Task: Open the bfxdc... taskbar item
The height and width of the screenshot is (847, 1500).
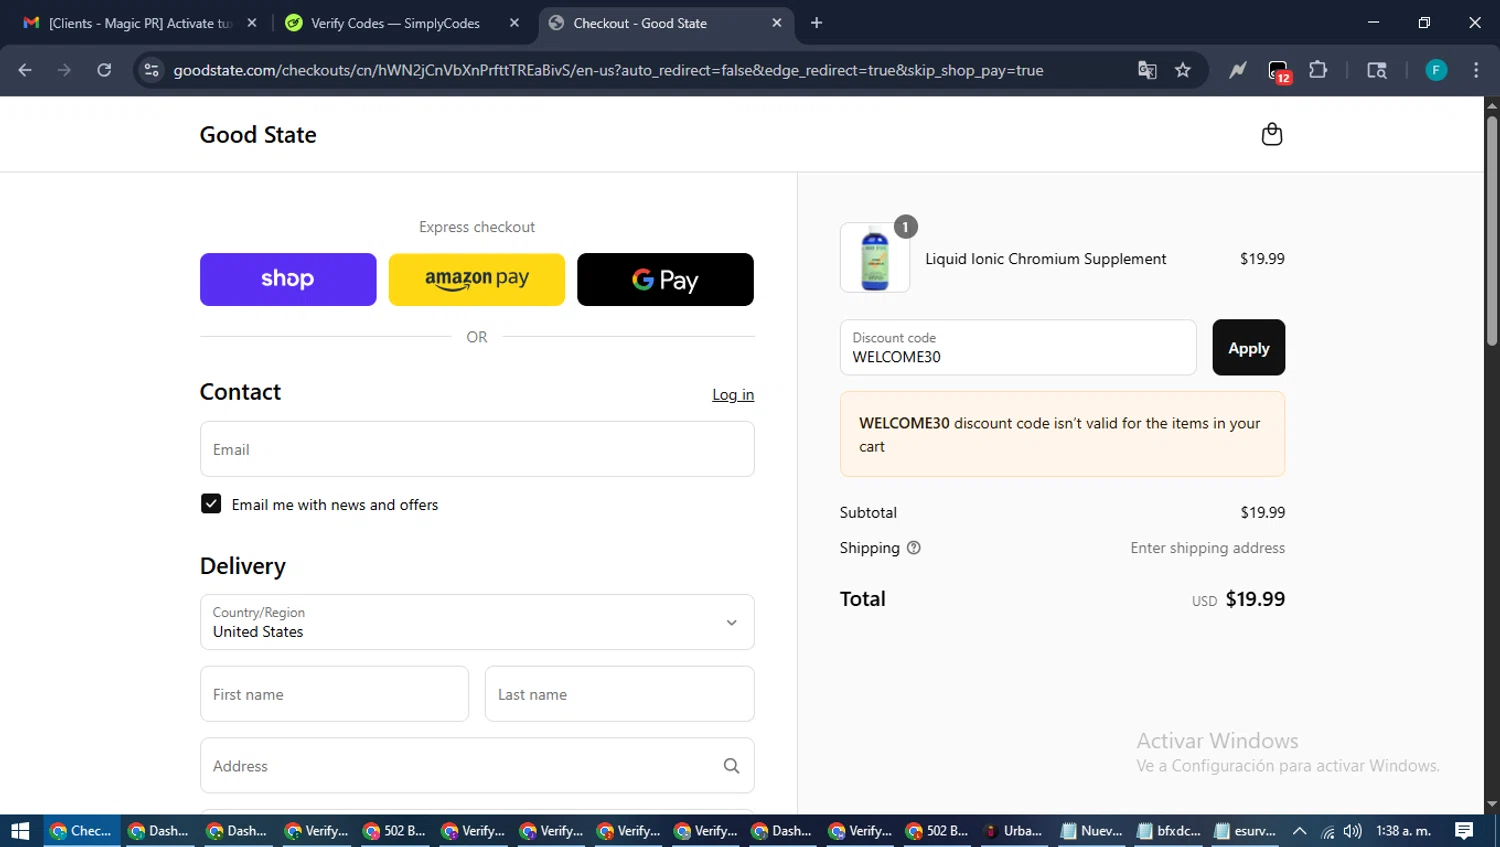Action: (1168, 831)
